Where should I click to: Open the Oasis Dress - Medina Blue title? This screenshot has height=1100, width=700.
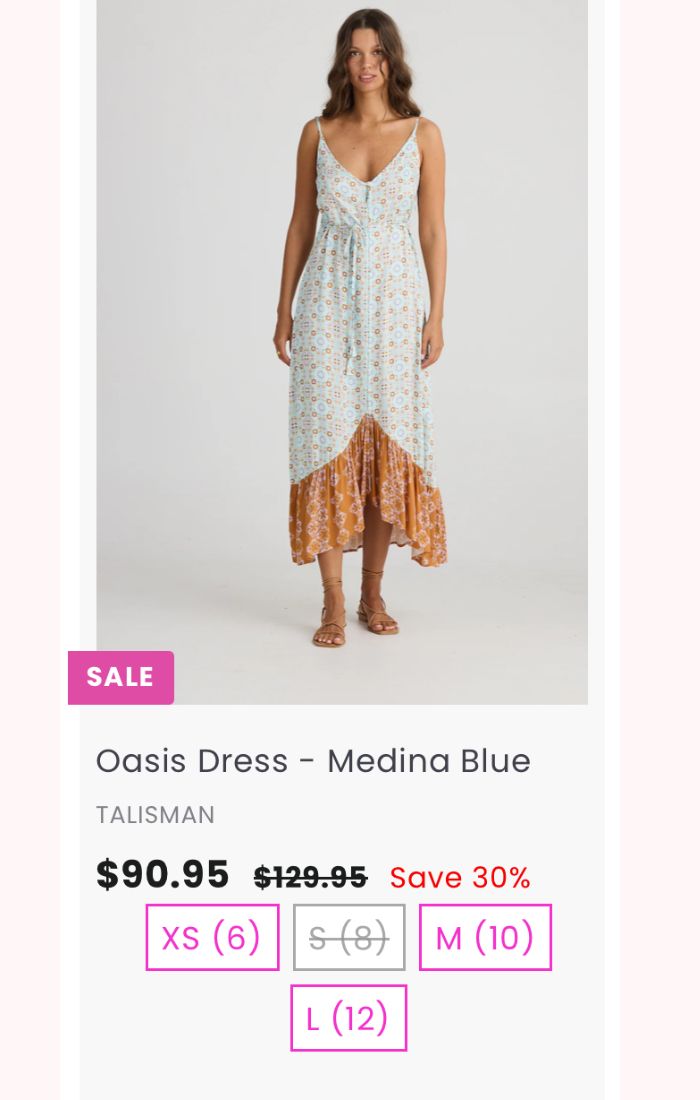(313, 761)
